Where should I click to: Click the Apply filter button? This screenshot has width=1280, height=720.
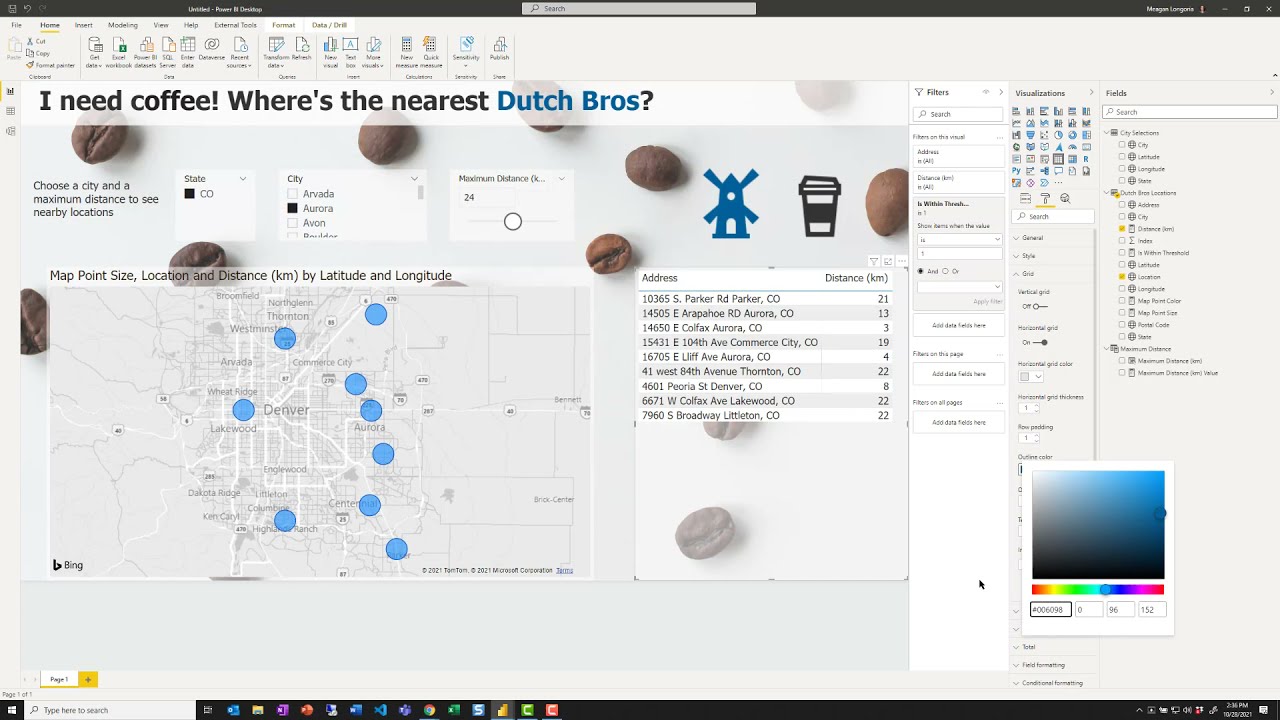pyautogui.click(x=987, y=301)
